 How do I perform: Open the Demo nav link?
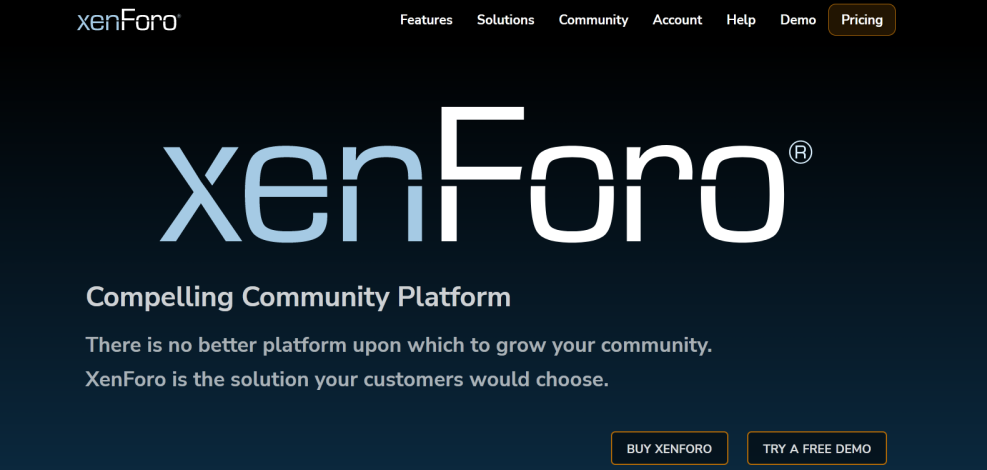coord(798,20)
